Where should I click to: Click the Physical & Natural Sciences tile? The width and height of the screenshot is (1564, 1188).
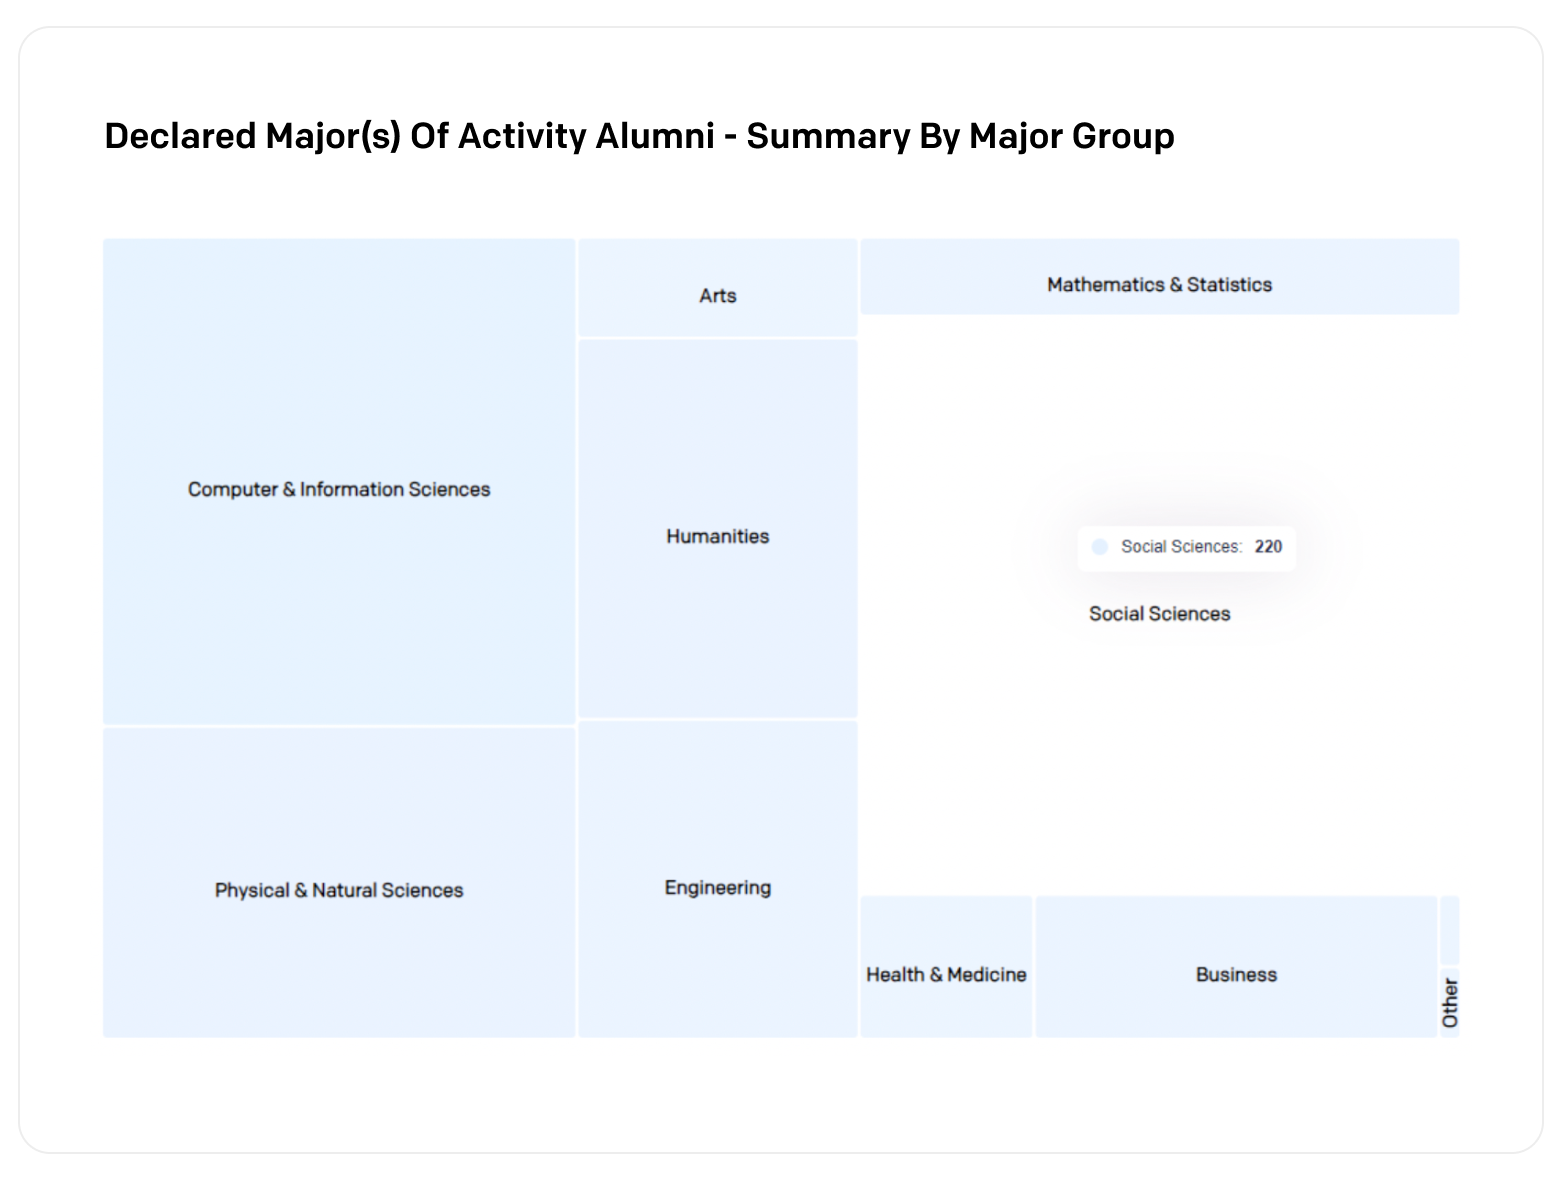click(339, 882)
